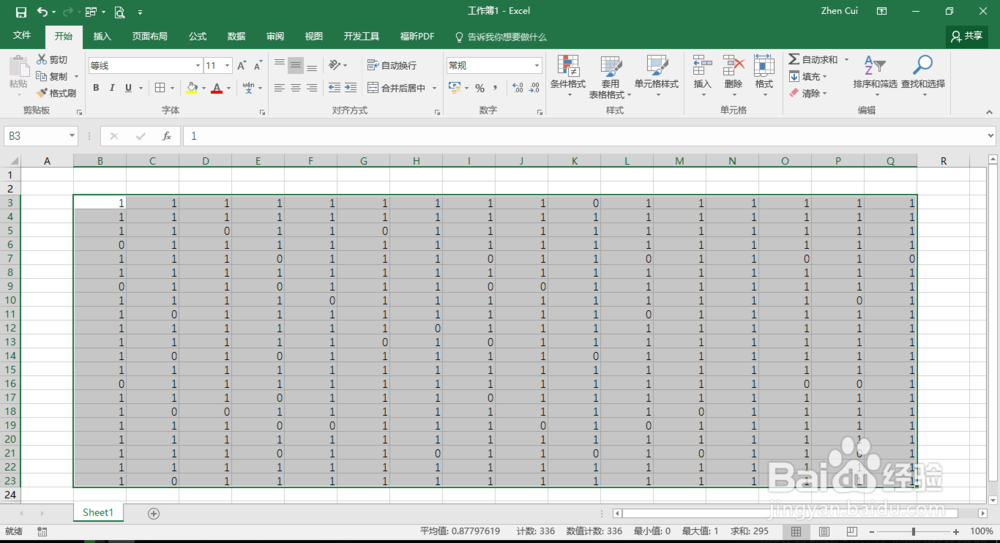Apply borders to selected cells

click(160, 88)
